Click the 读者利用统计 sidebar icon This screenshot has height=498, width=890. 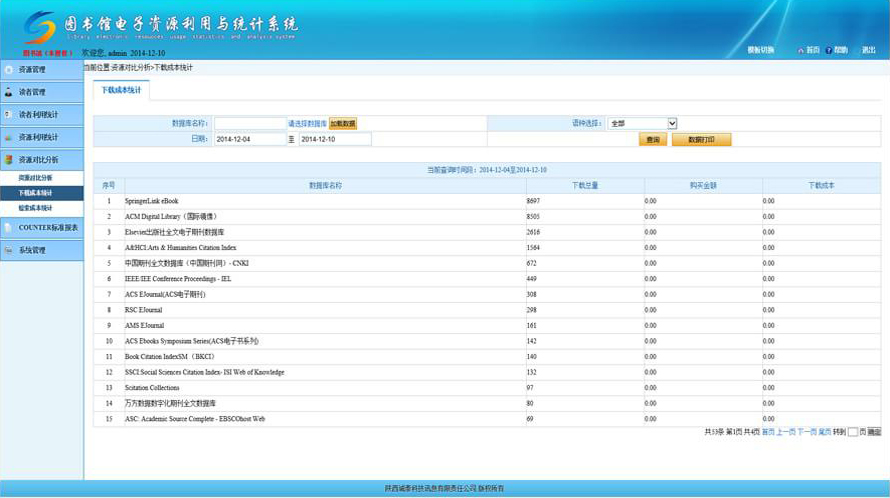[9, 115]
